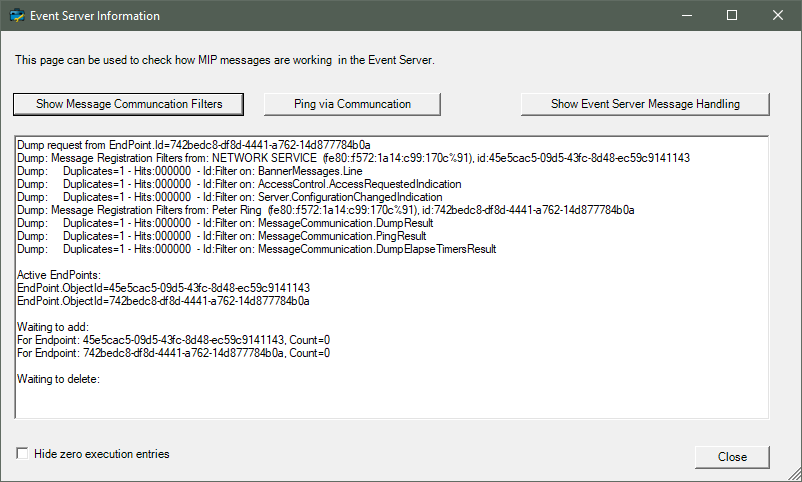This screenshot has height=482, width=802.
Task: Click the 'Hide zero execution entries' label
Action: click(102, 454)
